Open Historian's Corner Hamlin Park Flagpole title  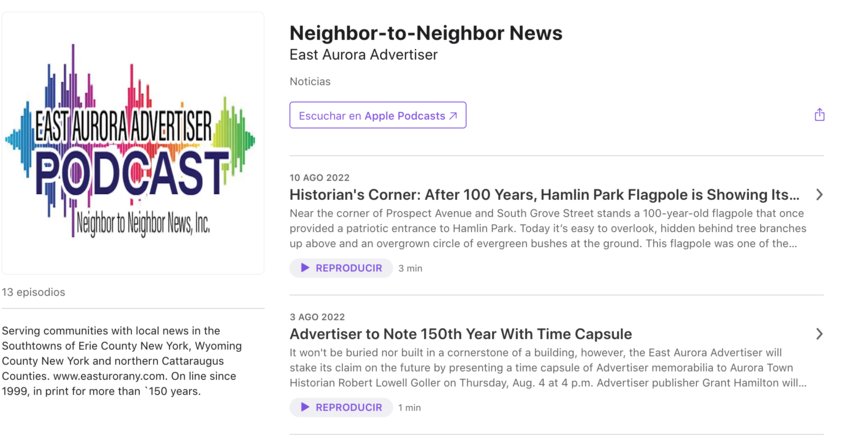click(x=544, y=195)
